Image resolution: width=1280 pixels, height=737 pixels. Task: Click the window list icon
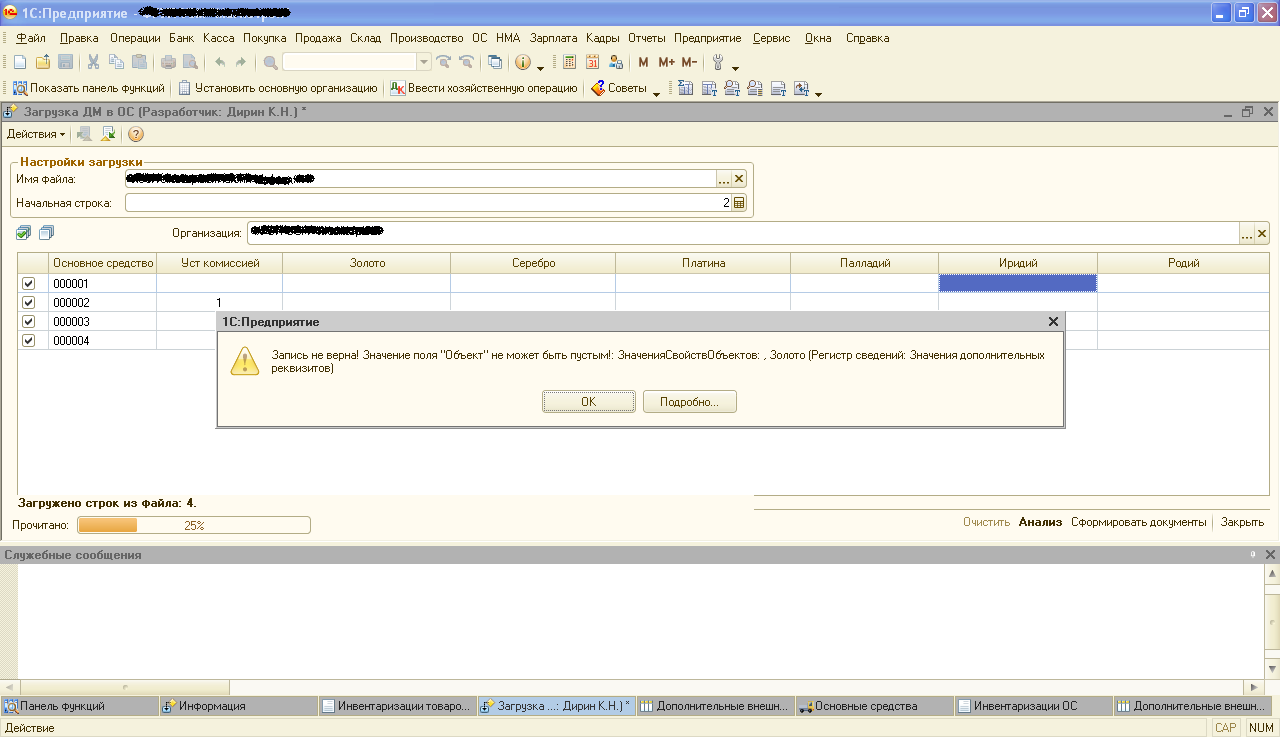[x=495, y=62]
